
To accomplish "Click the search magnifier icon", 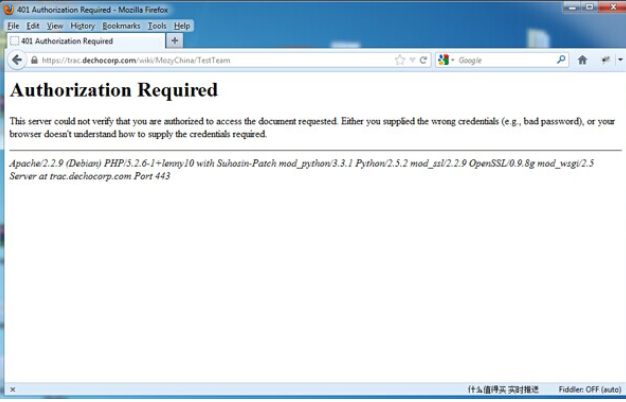I will pyautogui.click(x=561, y=60).
